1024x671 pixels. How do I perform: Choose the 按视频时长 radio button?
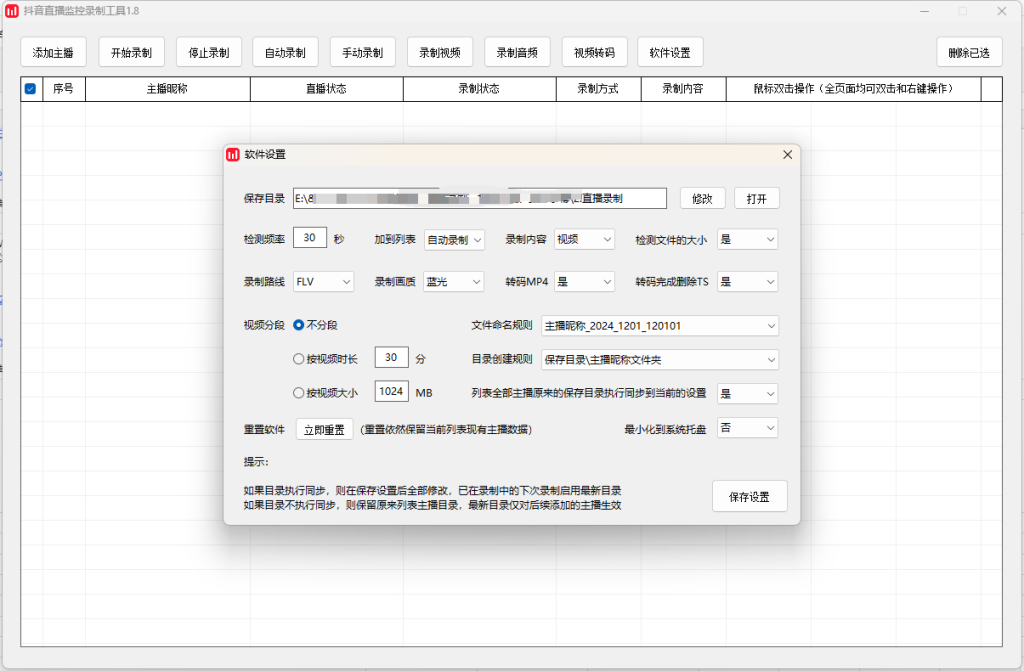point(299,359)
